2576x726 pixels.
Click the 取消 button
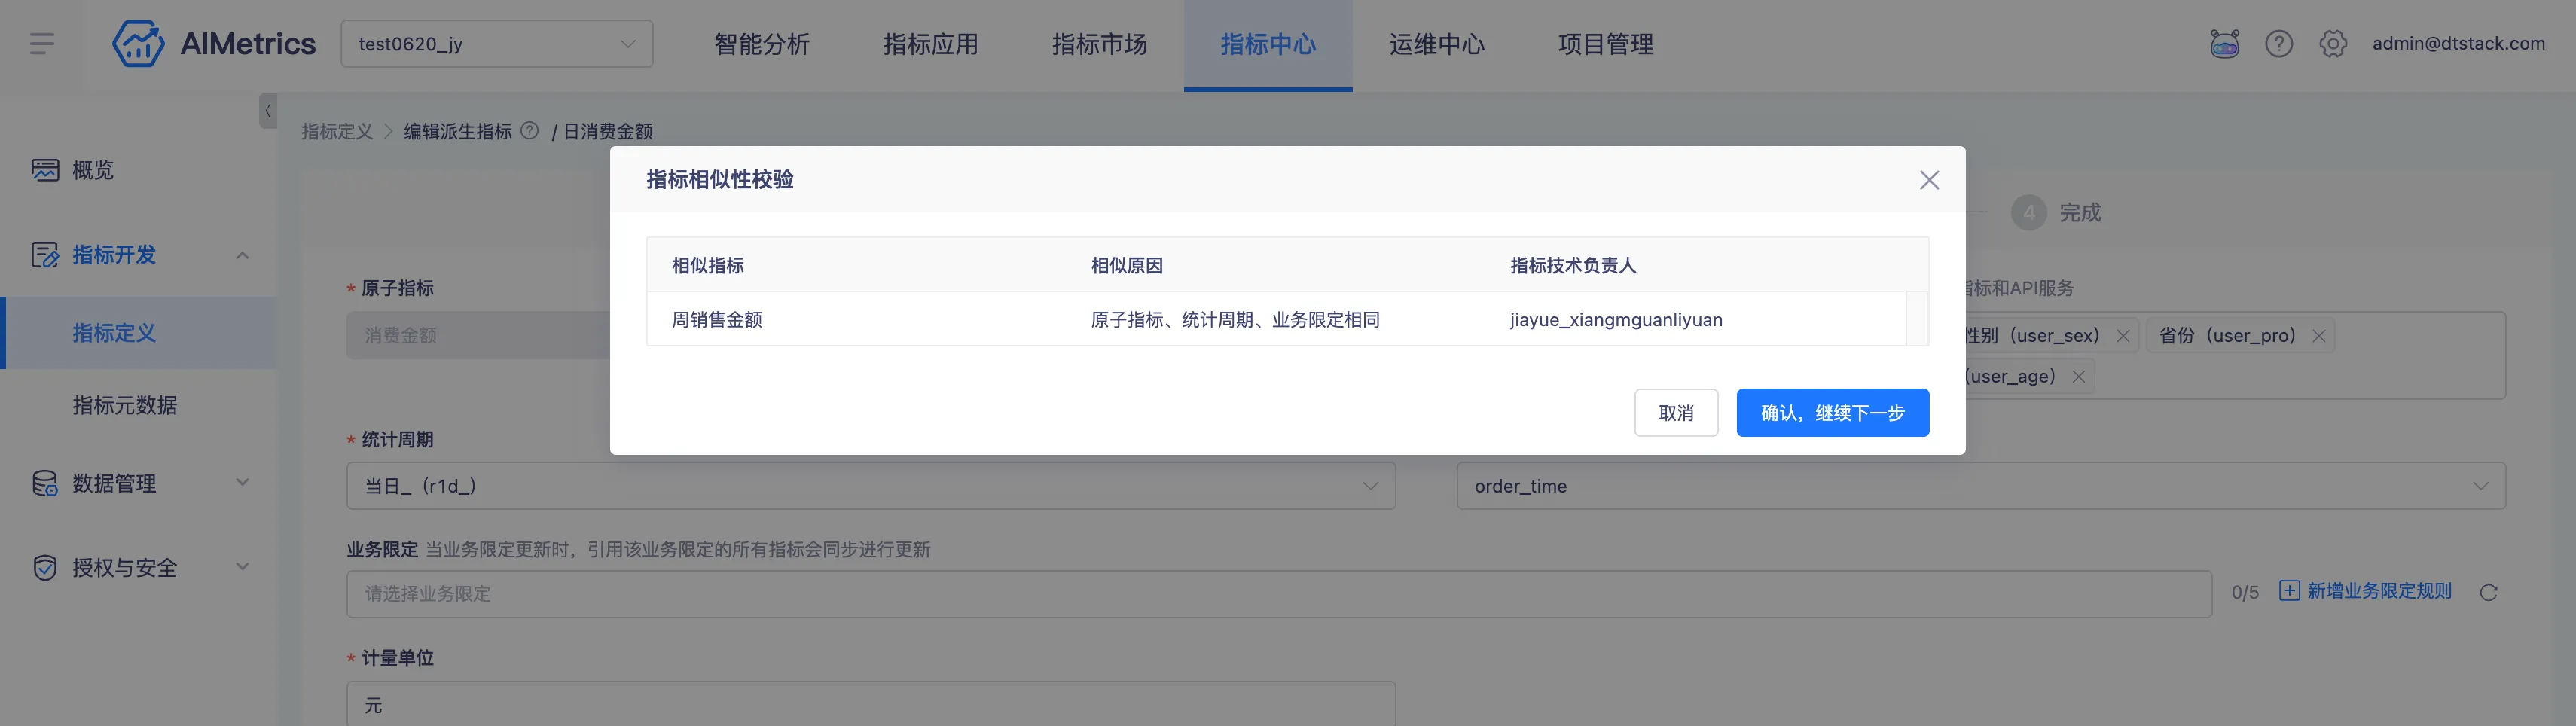1675,413
